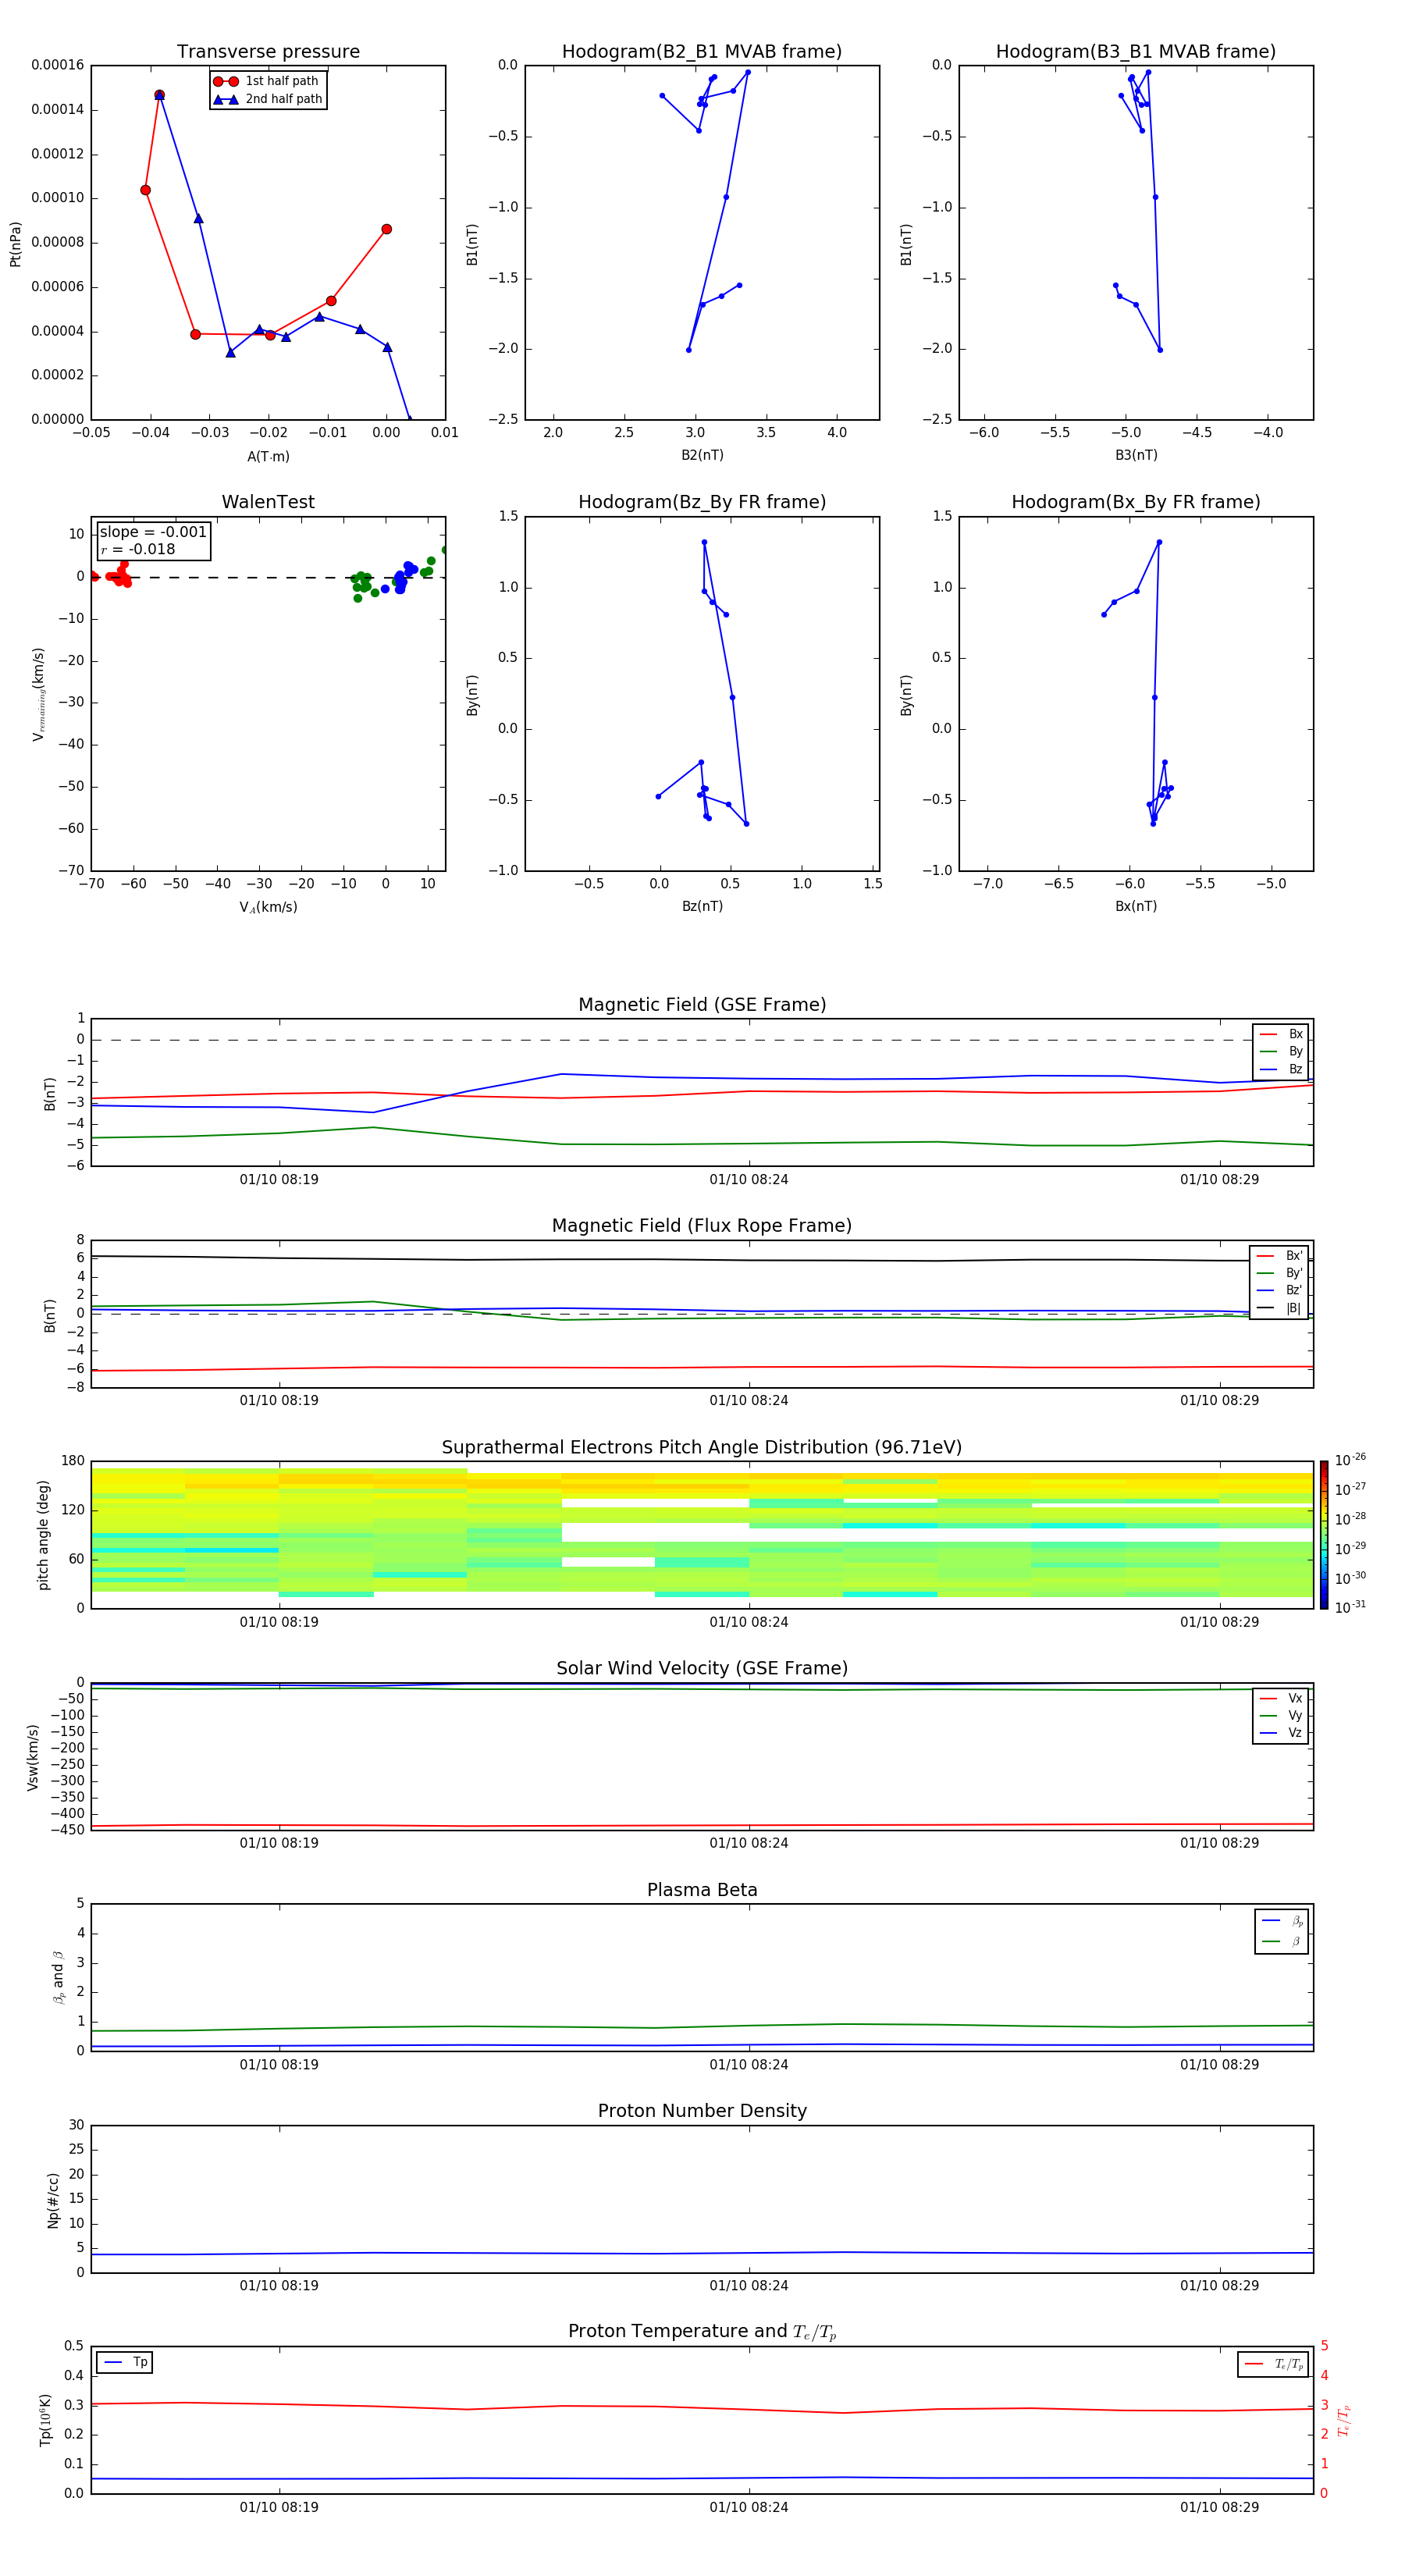1405x2576 pixels.
Task: Click the 'pitch angle (deg)' axis label
Action: (43, 1535)
